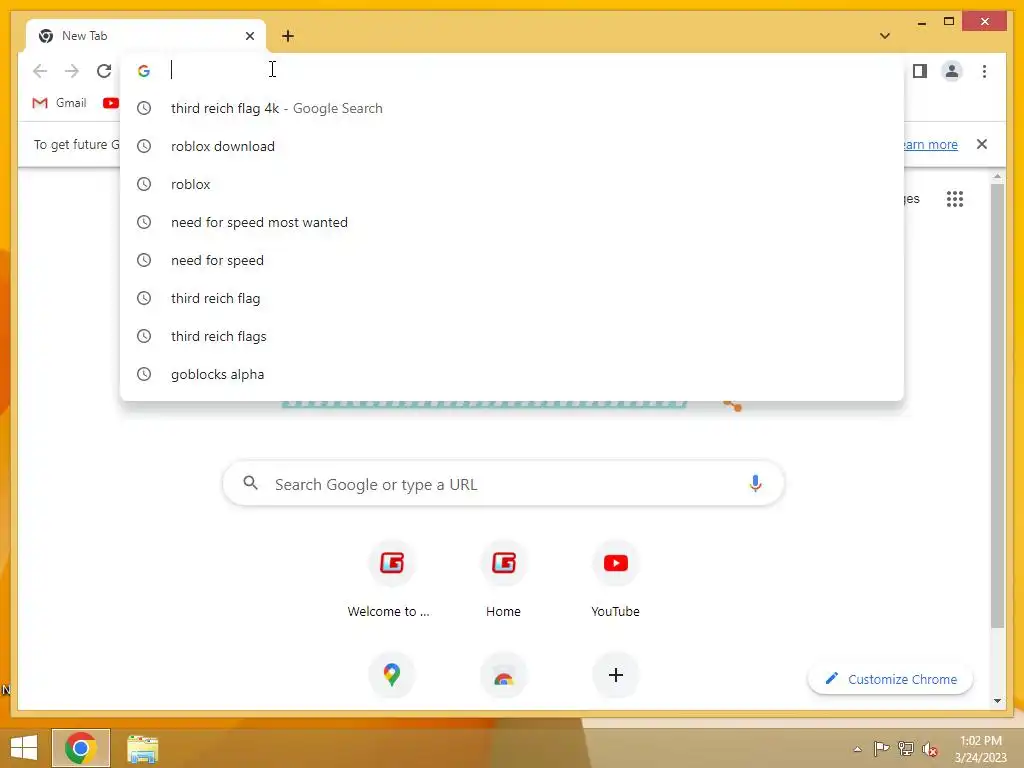The height and width of the screenshot is (768, 1024).
Task: Dismiss the infobar with its X
Action: 982,144
